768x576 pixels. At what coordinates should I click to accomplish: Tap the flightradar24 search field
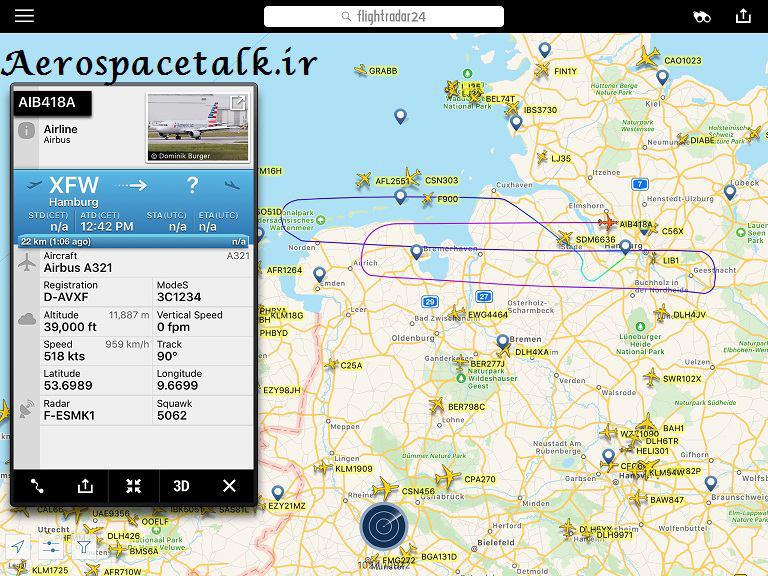pyautogui.click(x=384, y=17)
